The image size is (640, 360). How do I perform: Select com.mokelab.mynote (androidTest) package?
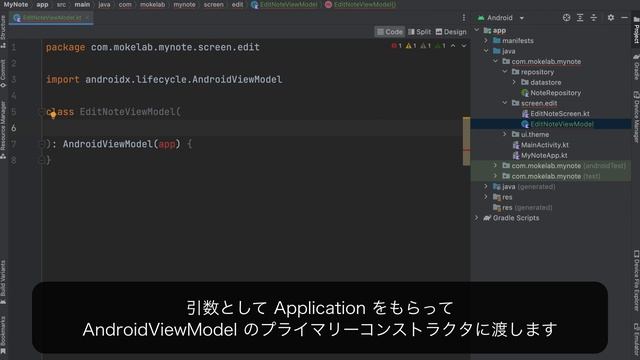click(564, 166)
